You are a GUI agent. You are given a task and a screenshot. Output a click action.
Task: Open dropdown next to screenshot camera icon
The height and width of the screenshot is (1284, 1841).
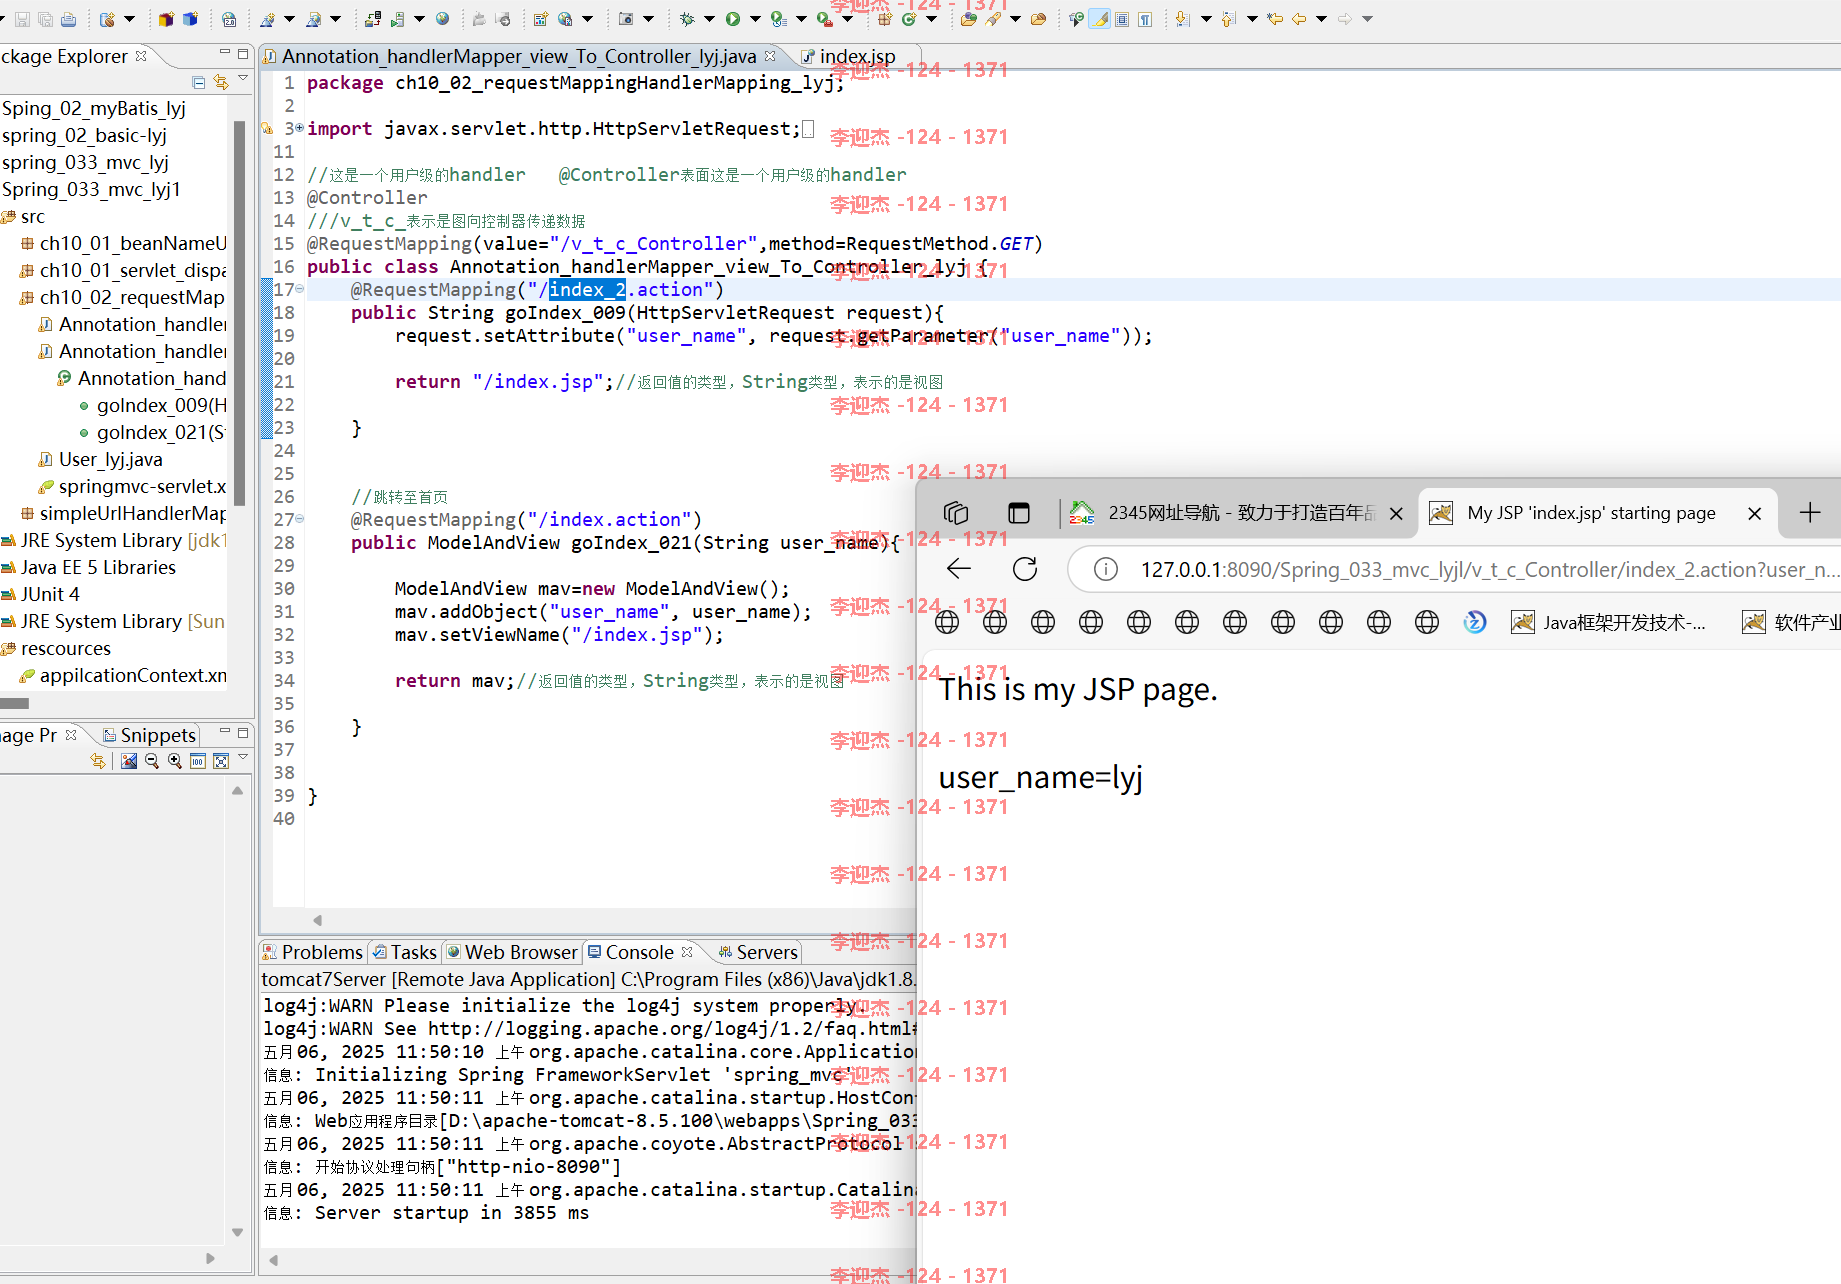click(x=648, y=19)
